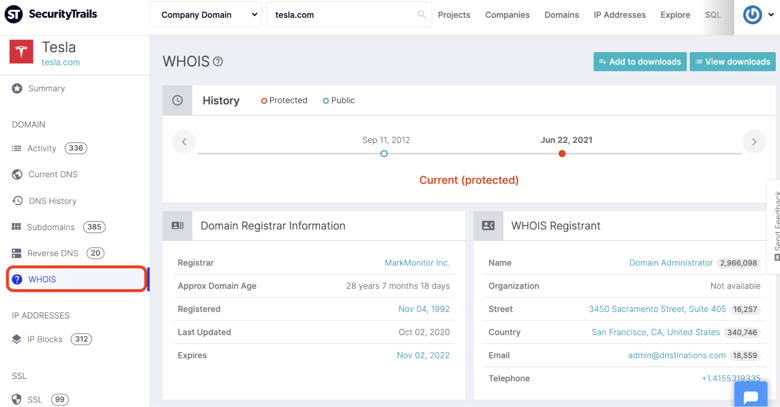Select the Sep 11, 2012 timeline point
Screen dimensions: 780x407
(384, 154)
